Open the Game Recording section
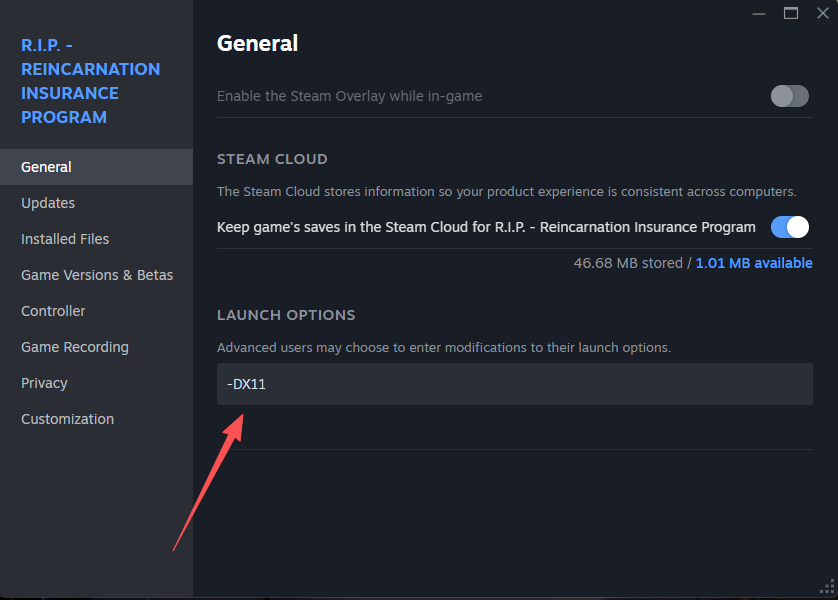Image resolution: width=838 pixels, height=600 pixels. [75, 347]
